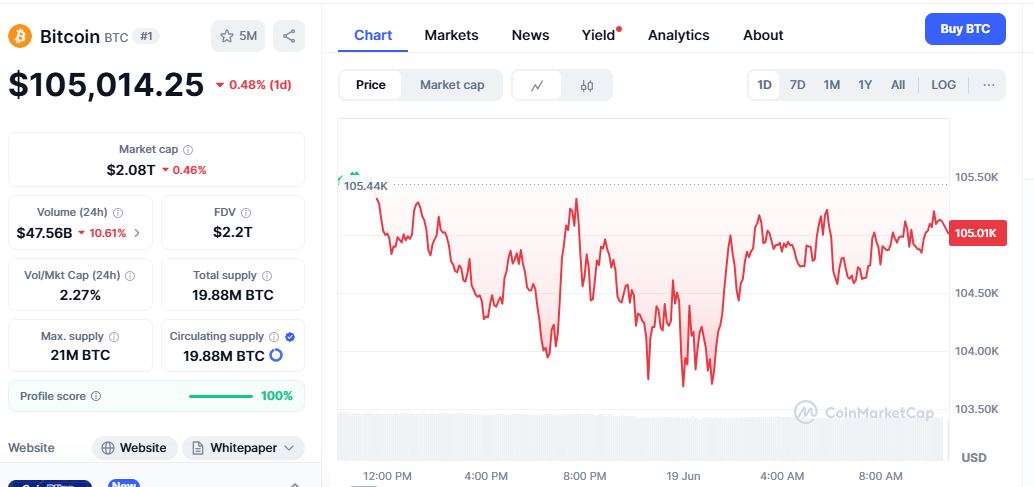Click the Profile score progress bar
This screenshot has height=487, width=1034.
pos(221,396)
